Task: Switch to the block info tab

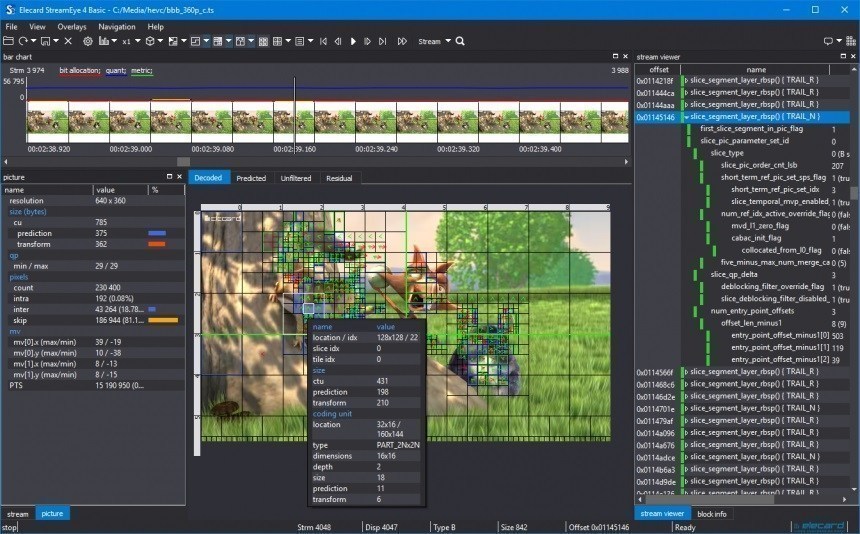Action: tap(711, 514)
